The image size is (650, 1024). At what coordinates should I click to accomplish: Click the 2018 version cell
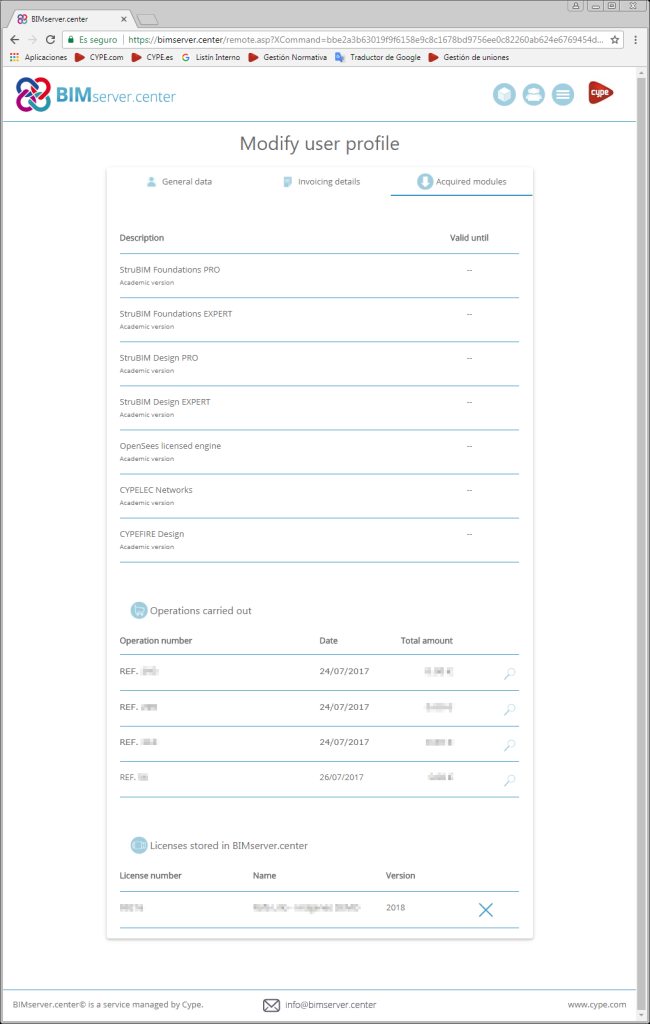pos(395,907)
